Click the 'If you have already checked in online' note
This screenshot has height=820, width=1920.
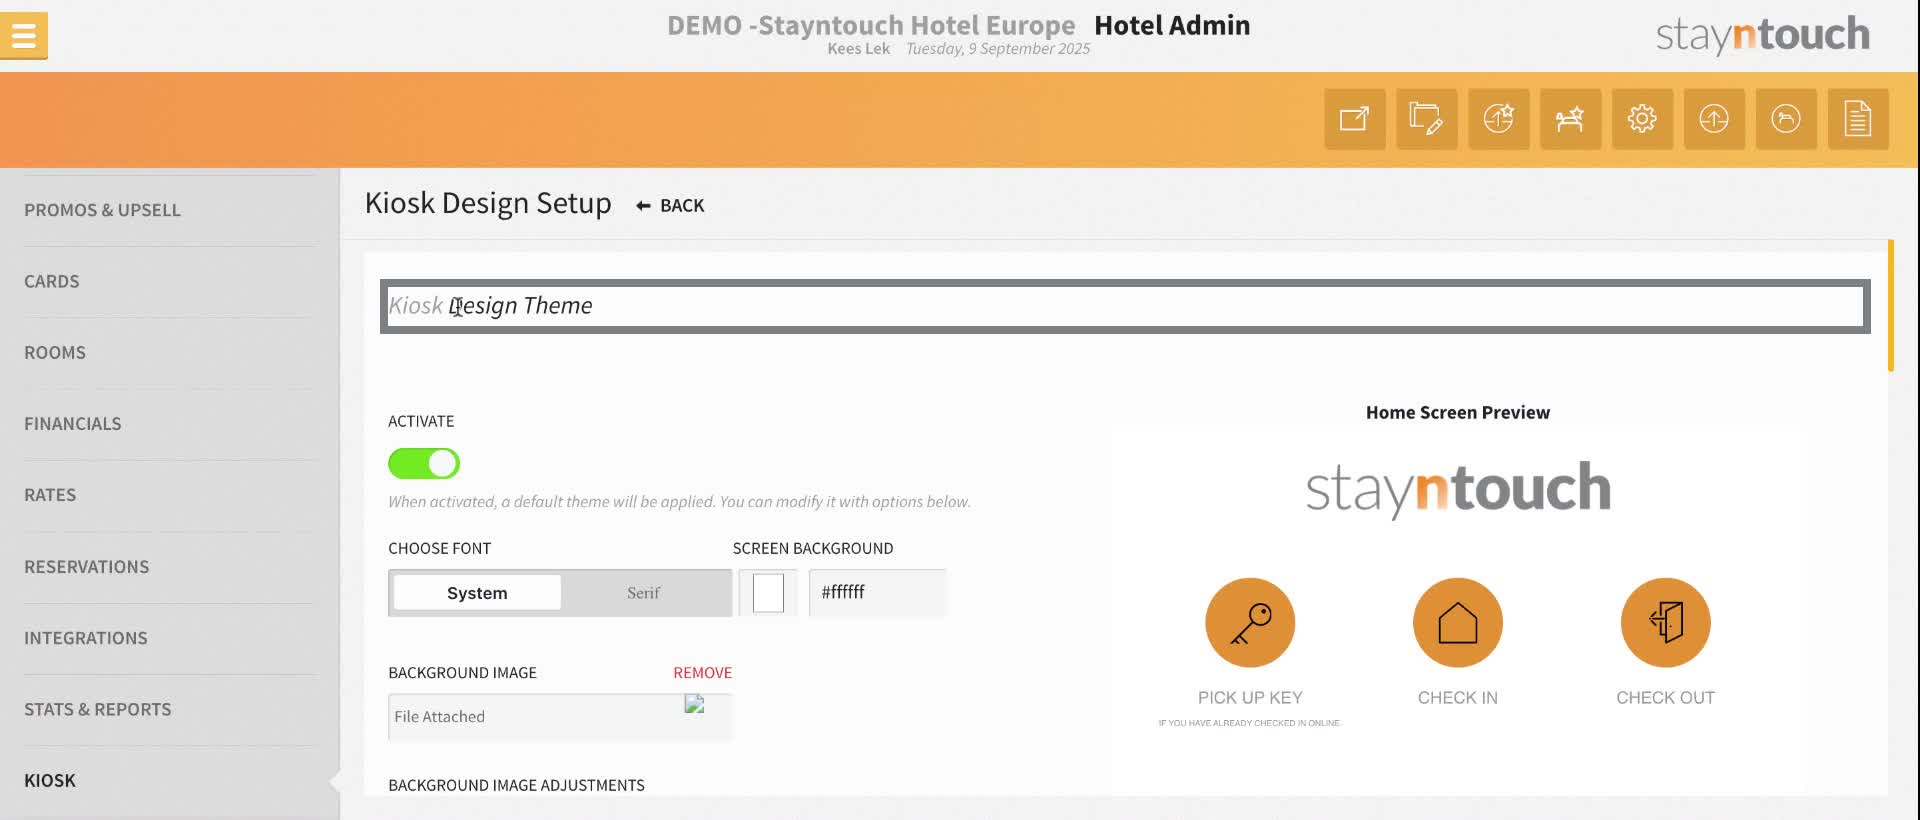pyautogui.click(x=1249, y=723)
